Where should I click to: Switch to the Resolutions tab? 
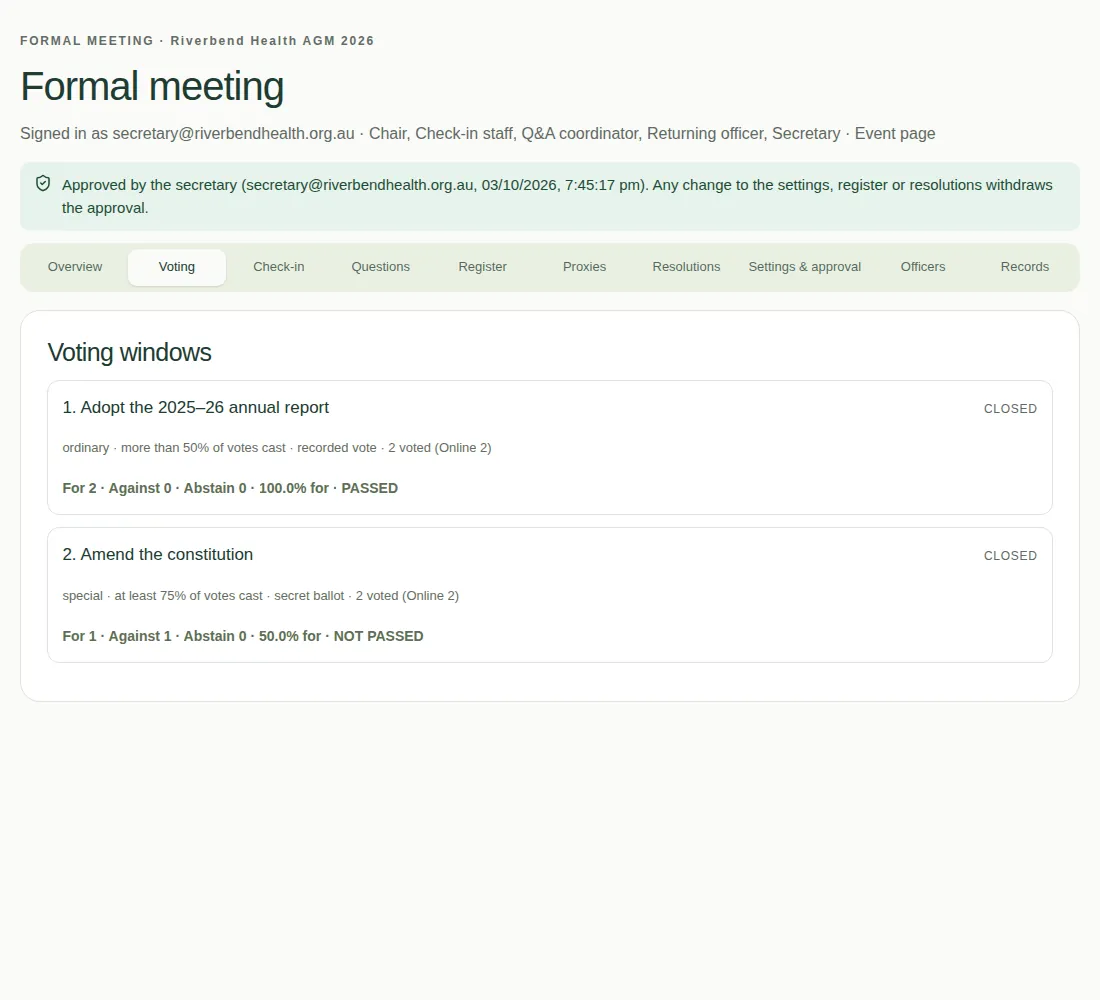(686, 267)
